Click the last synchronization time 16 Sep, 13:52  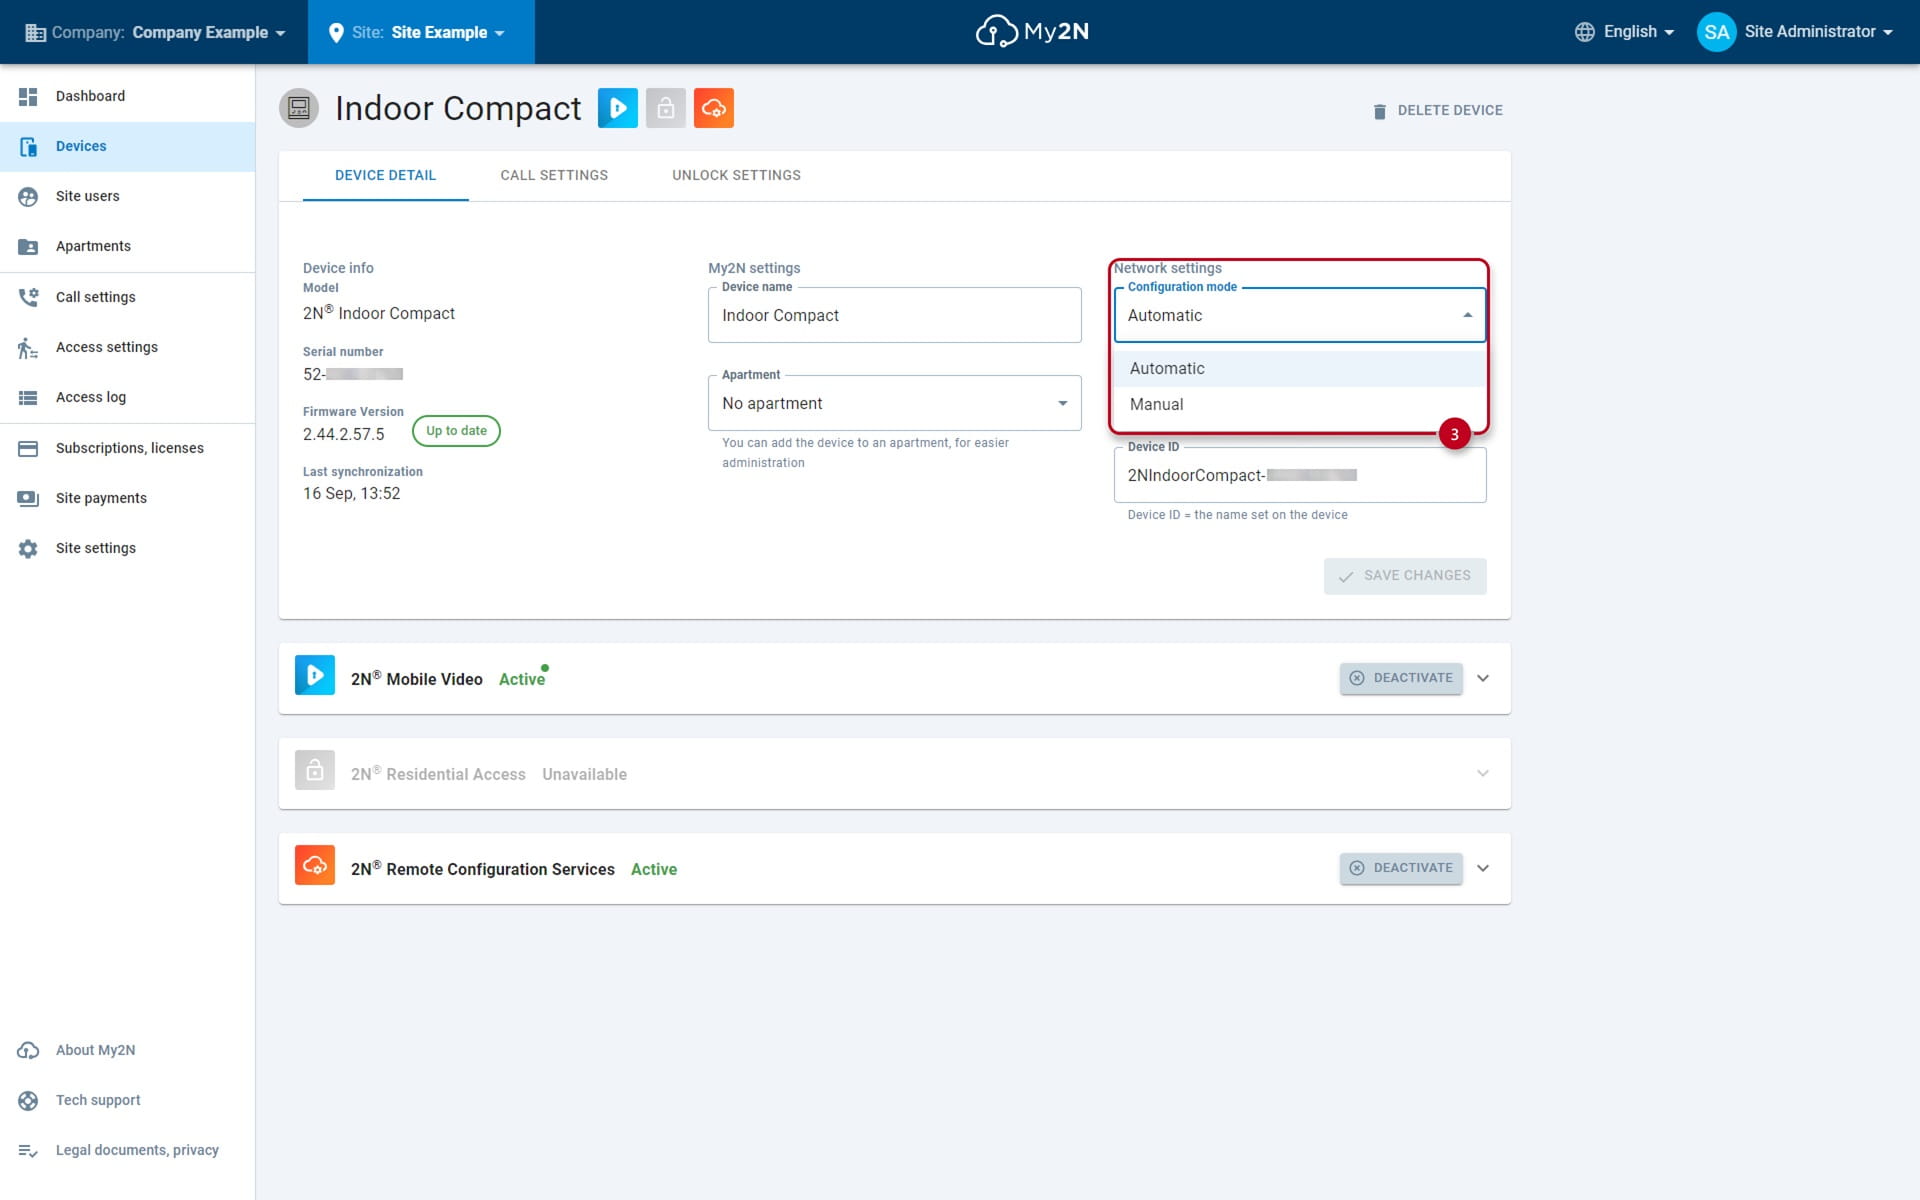[x=352, y=494]
